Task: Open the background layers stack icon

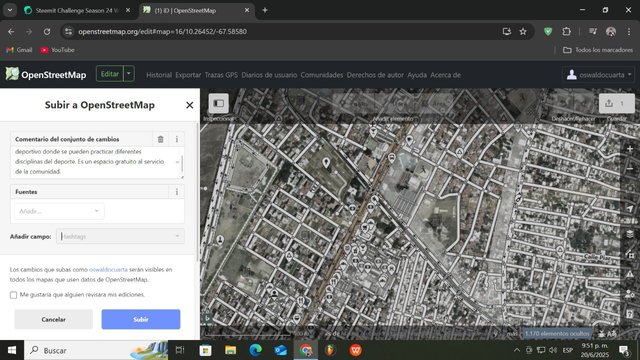Action: (x=630, y=234)
